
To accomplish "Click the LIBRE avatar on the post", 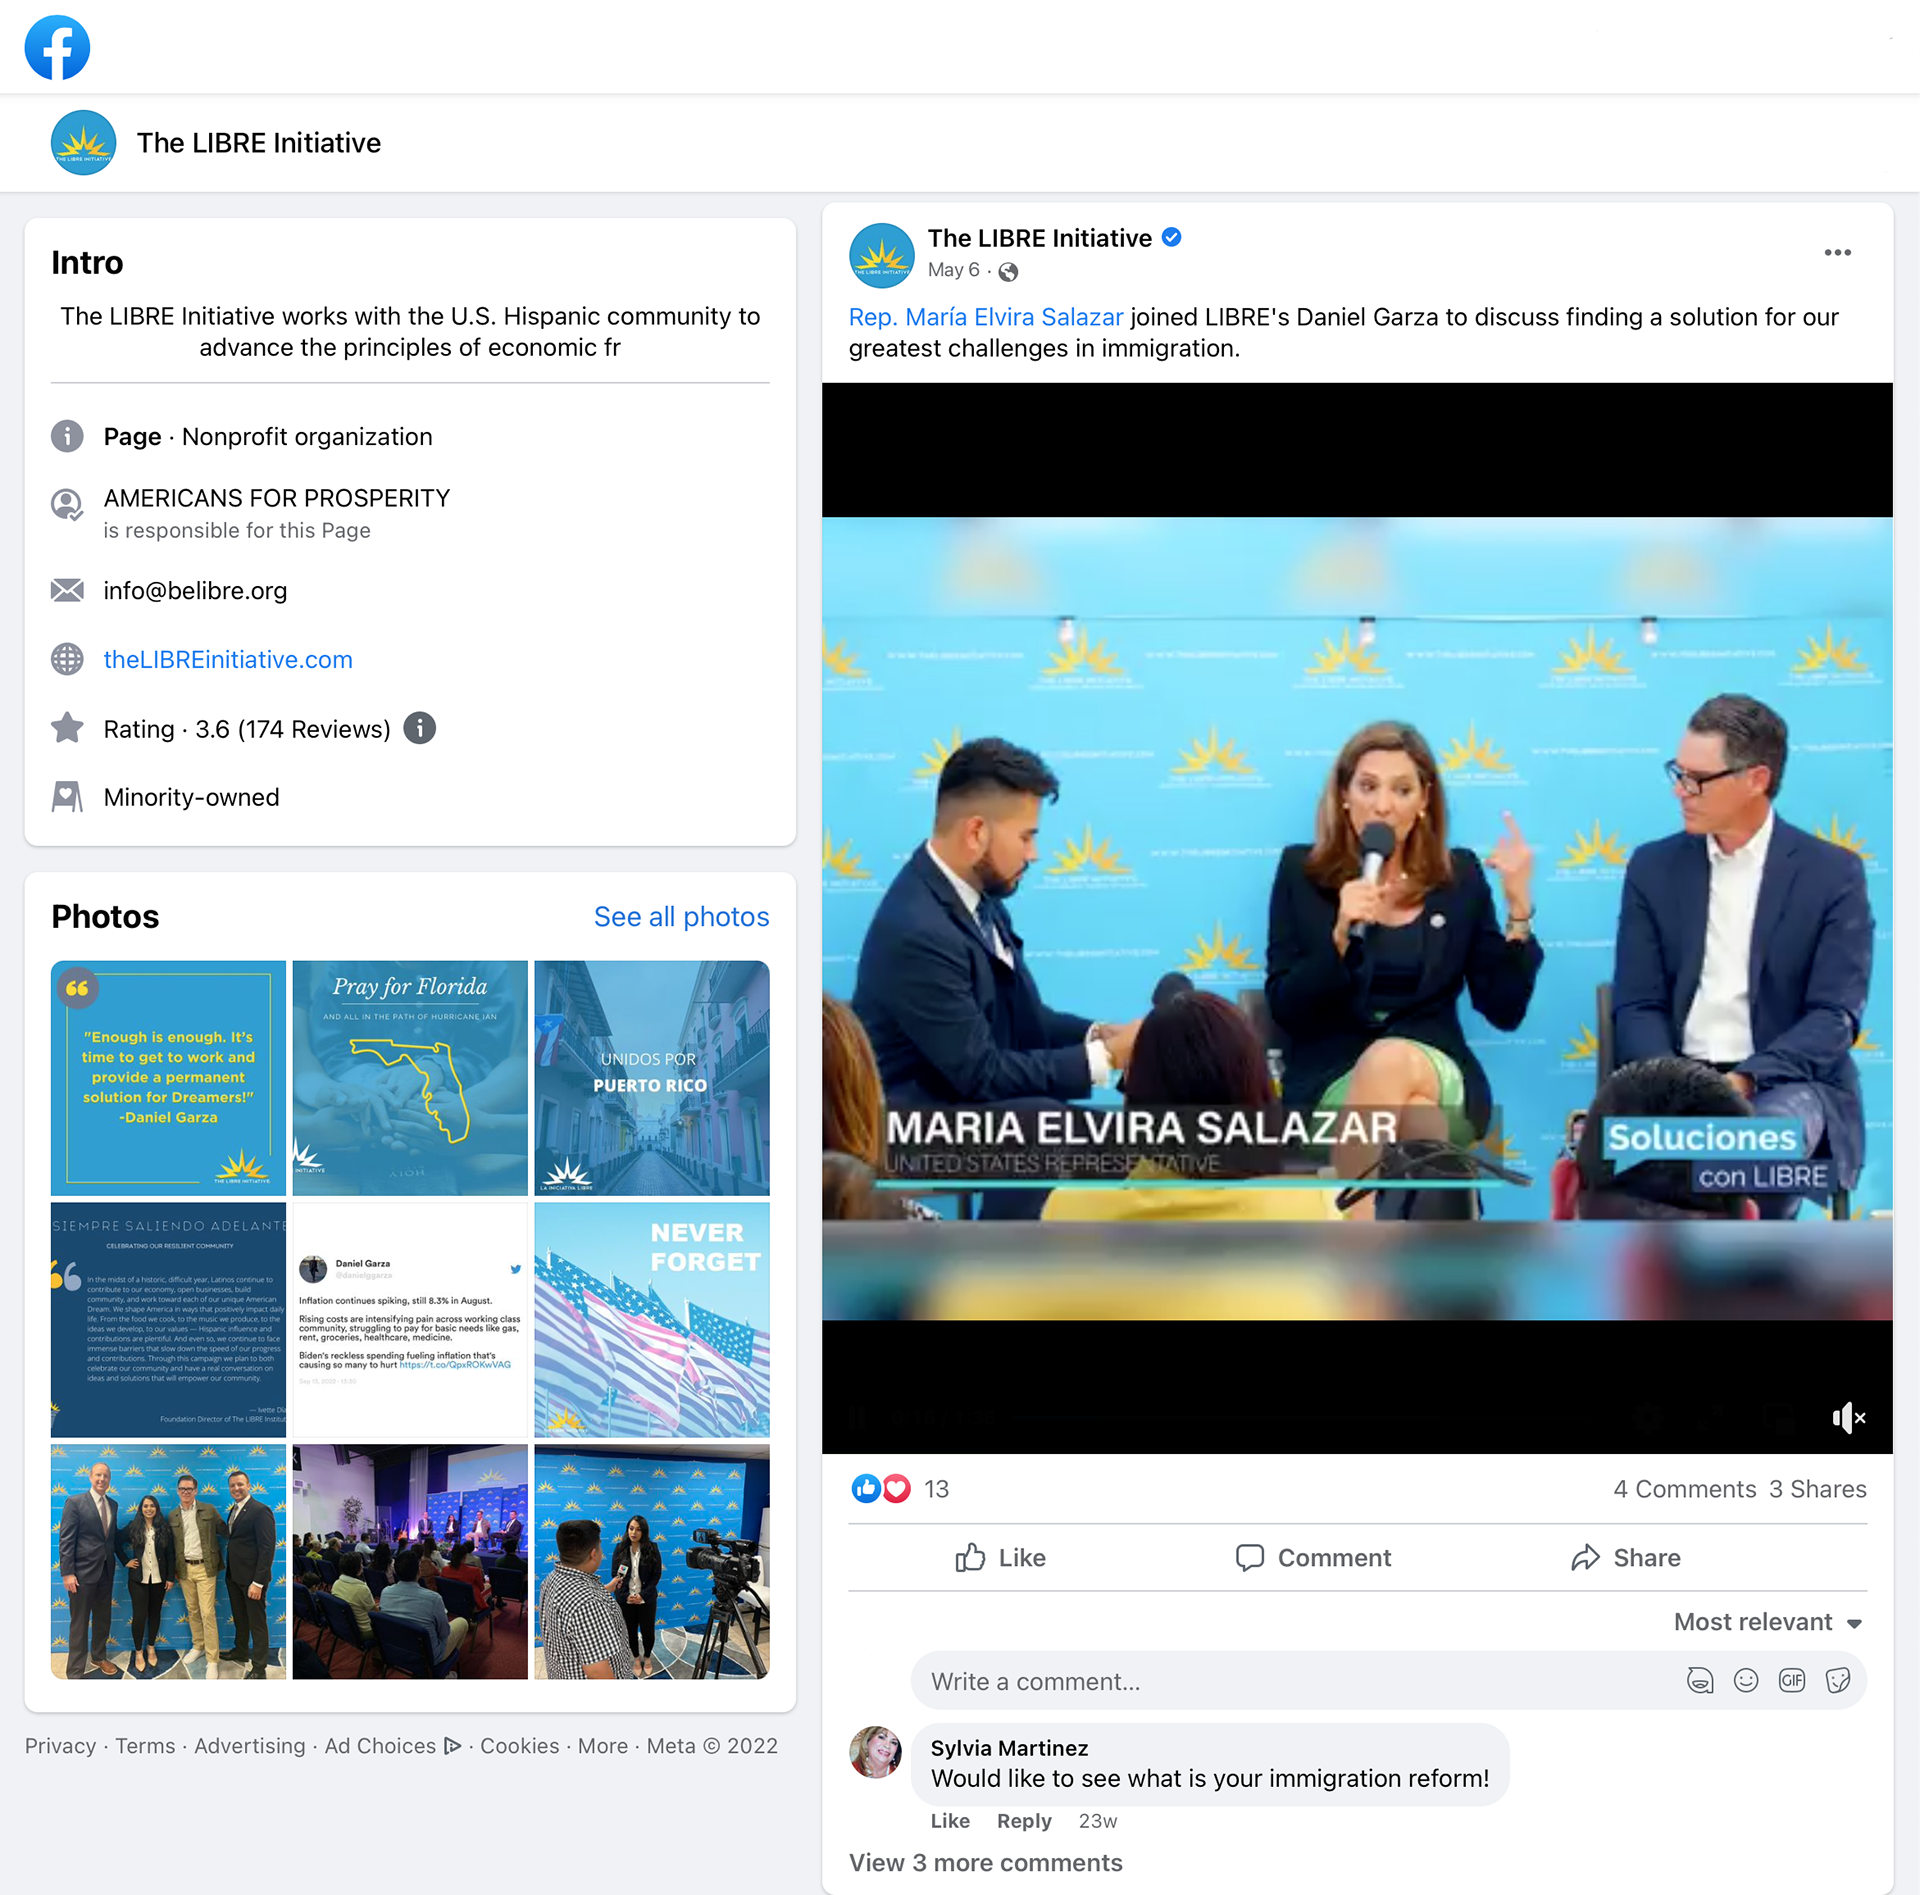I will (881, 255).
